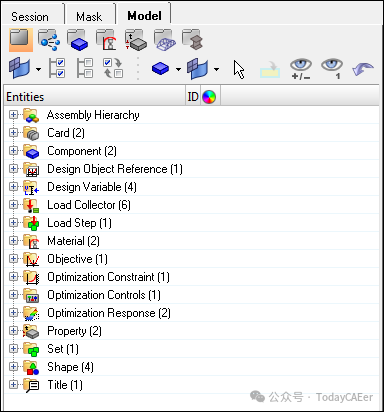Expand the Material (2) node
384x412 pixels.
(13, 241)
